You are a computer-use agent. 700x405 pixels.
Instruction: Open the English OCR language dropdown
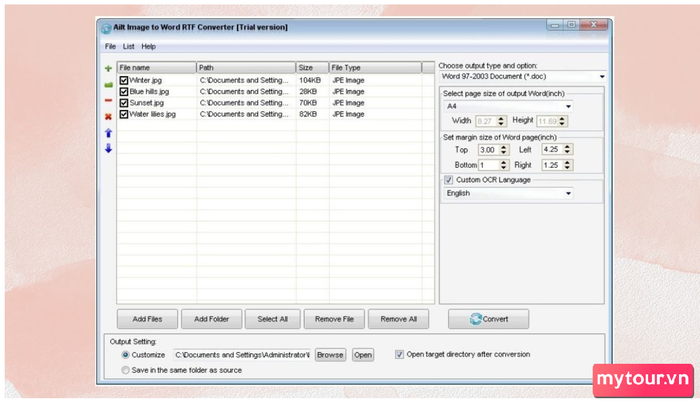[568, 193]
